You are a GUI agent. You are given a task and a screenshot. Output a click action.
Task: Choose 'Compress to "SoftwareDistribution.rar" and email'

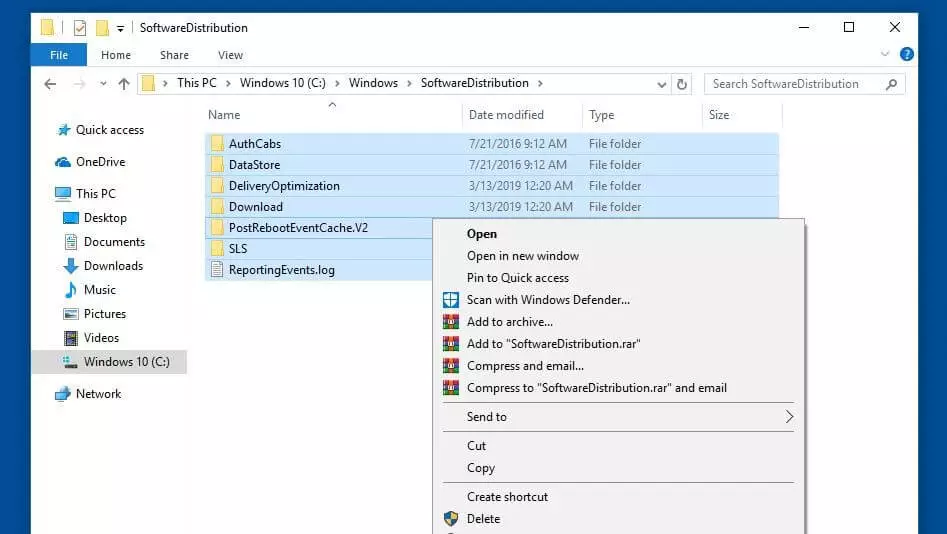(618, 388)
